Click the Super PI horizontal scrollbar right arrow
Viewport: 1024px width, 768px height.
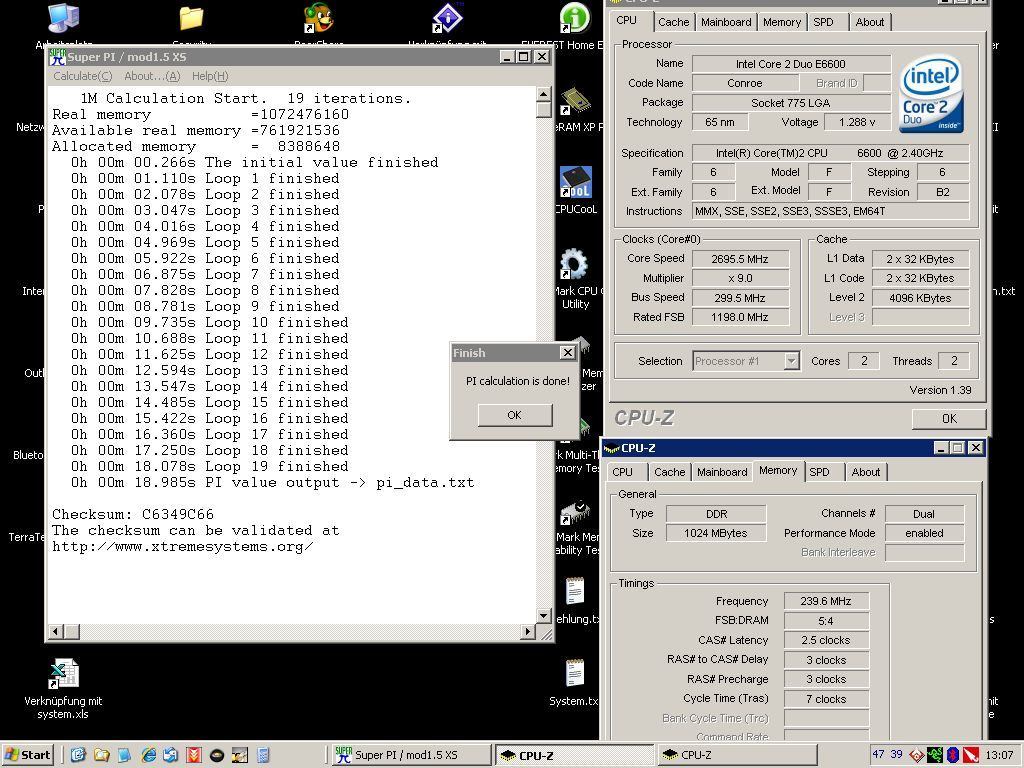[x=528, y=632]
